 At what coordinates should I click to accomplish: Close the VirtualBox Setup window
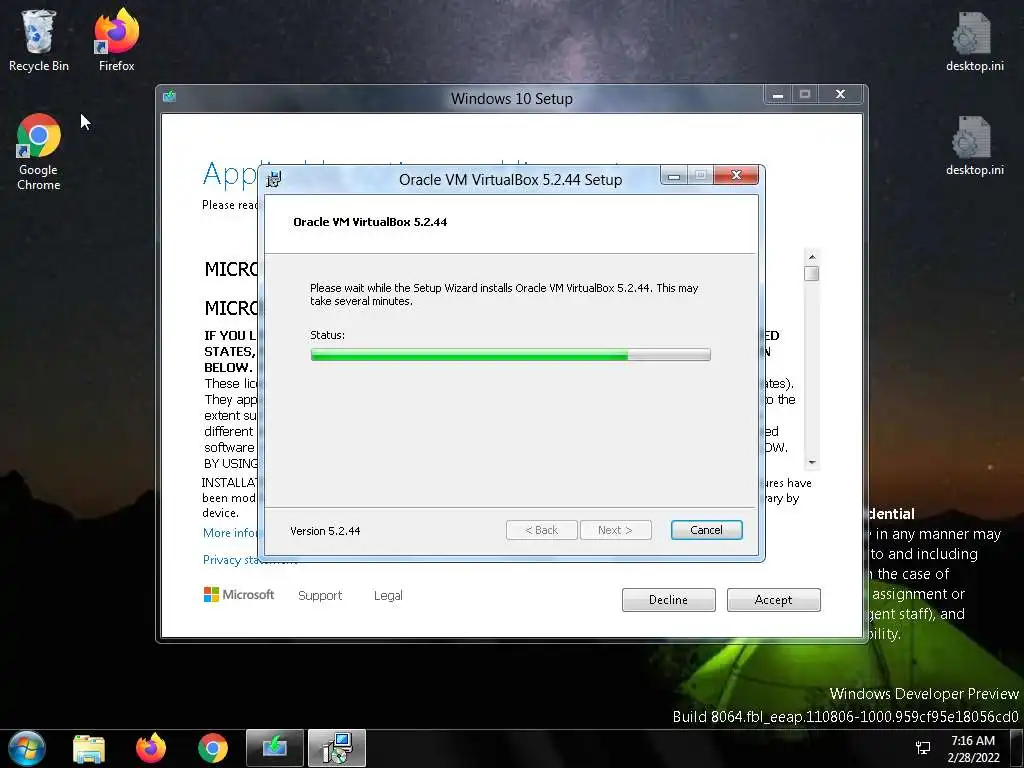click(736, 175)
